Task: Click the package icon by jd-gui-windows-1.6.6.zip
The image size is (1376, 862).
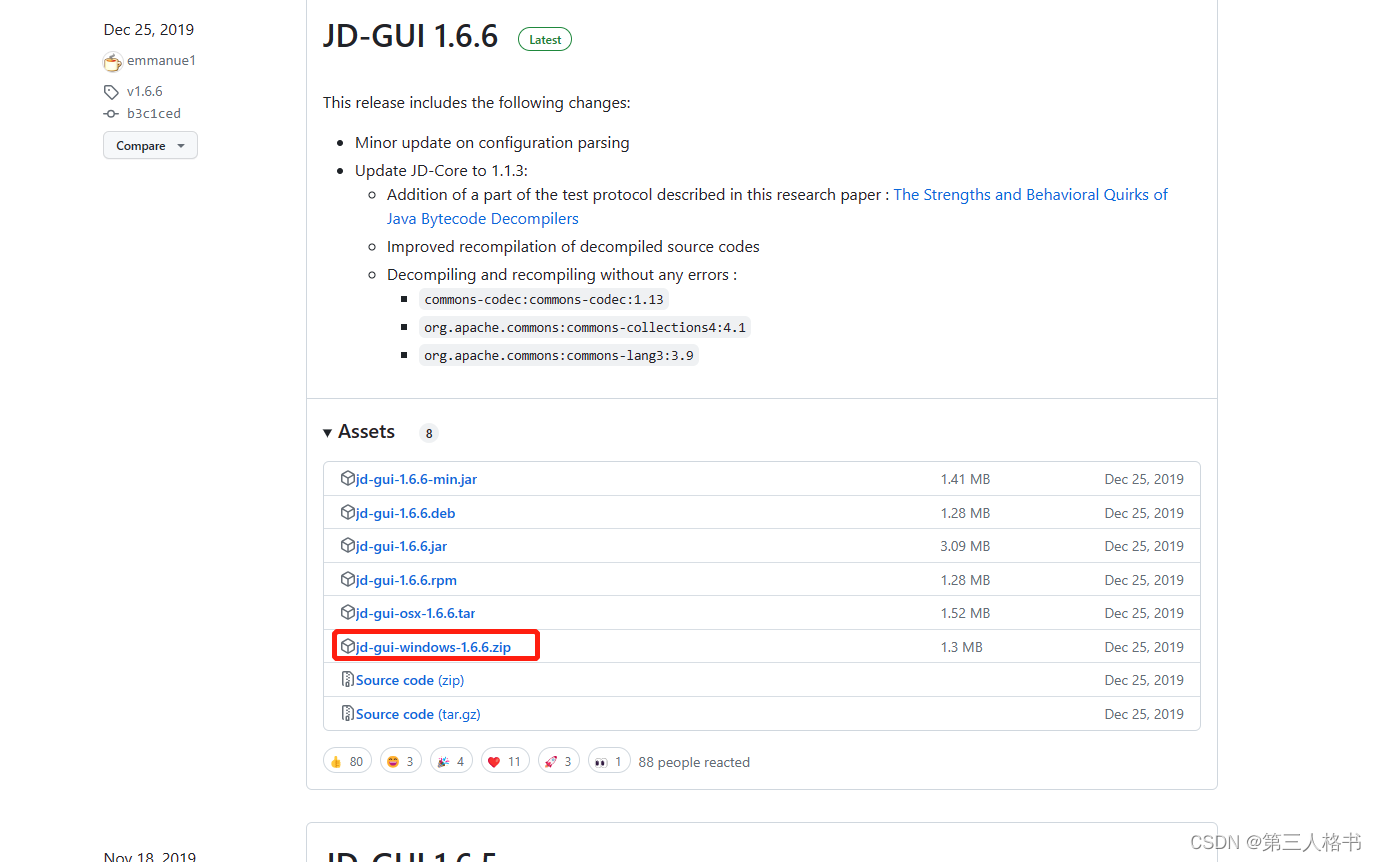Action: click(349, 646)
